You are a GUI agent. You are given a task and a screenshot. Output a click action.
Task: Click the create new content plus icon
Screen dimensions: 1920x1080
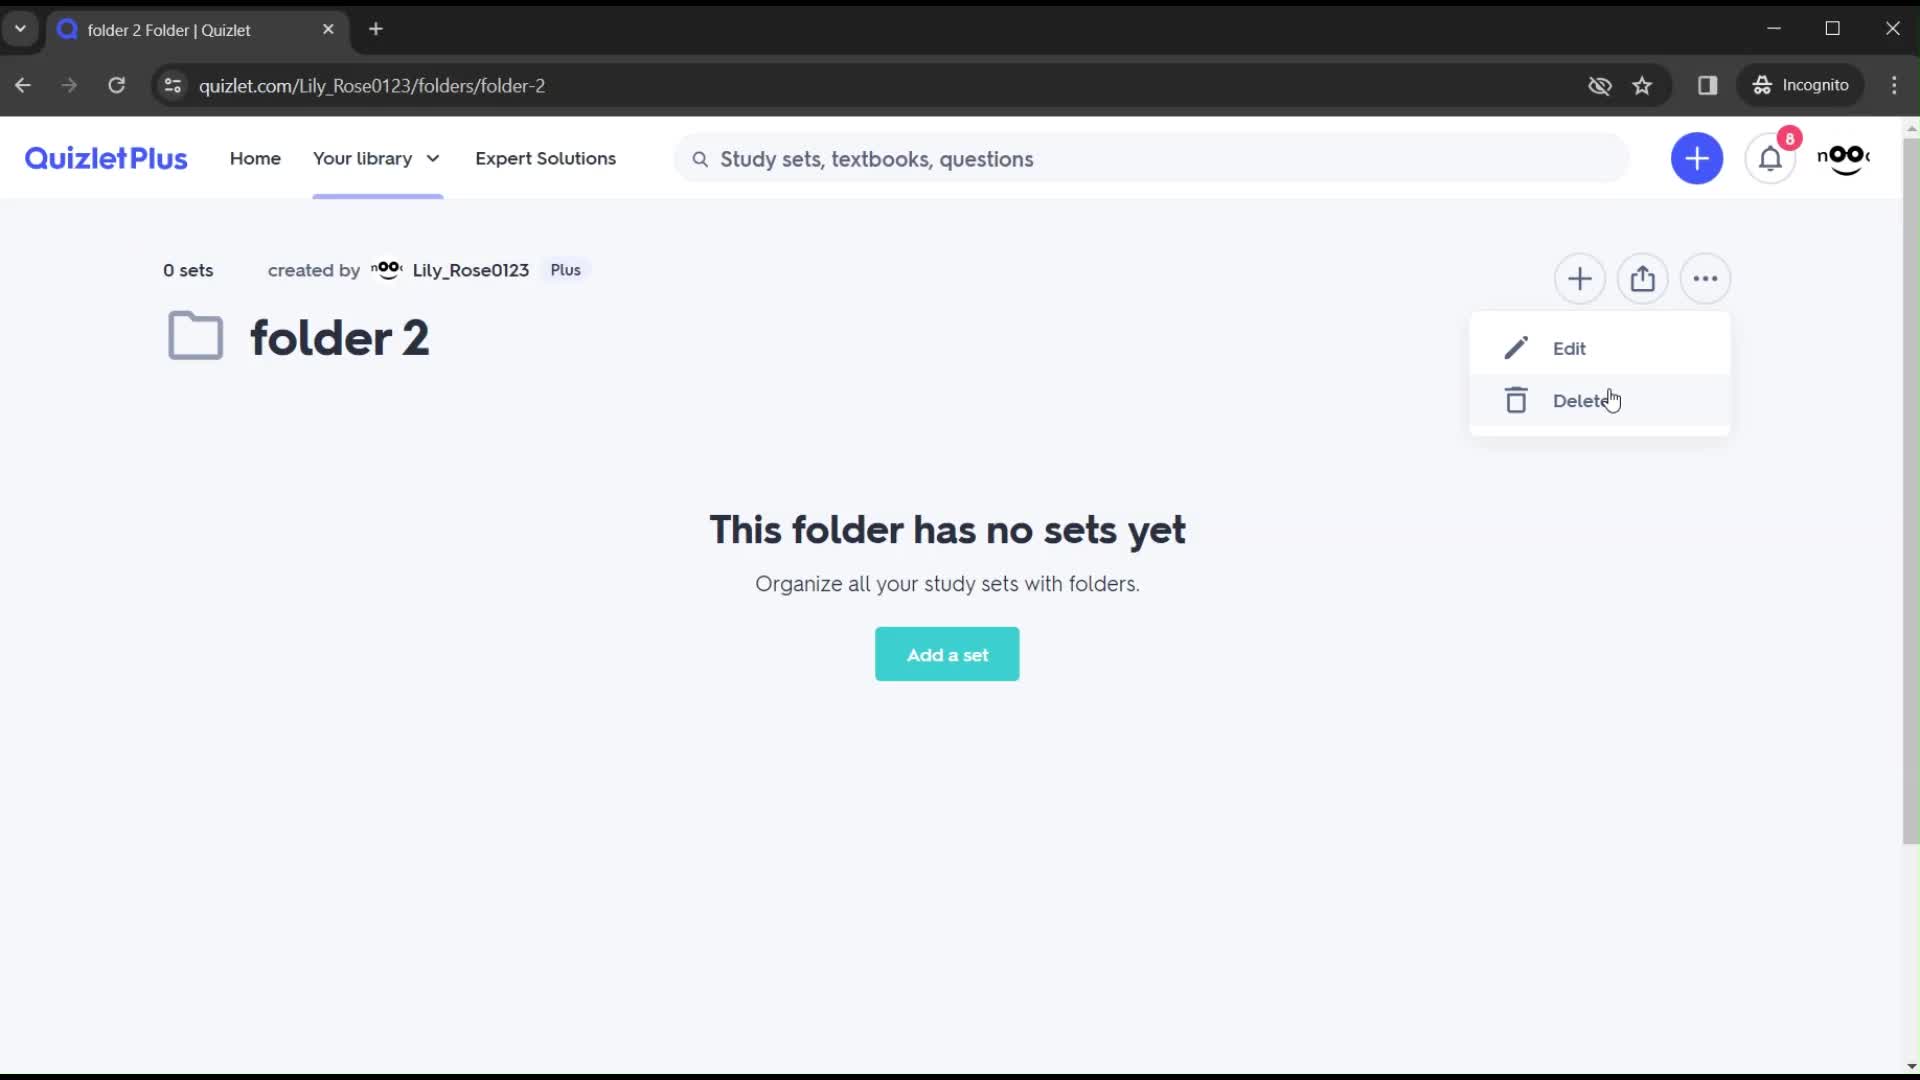[x=1698, y=158]
